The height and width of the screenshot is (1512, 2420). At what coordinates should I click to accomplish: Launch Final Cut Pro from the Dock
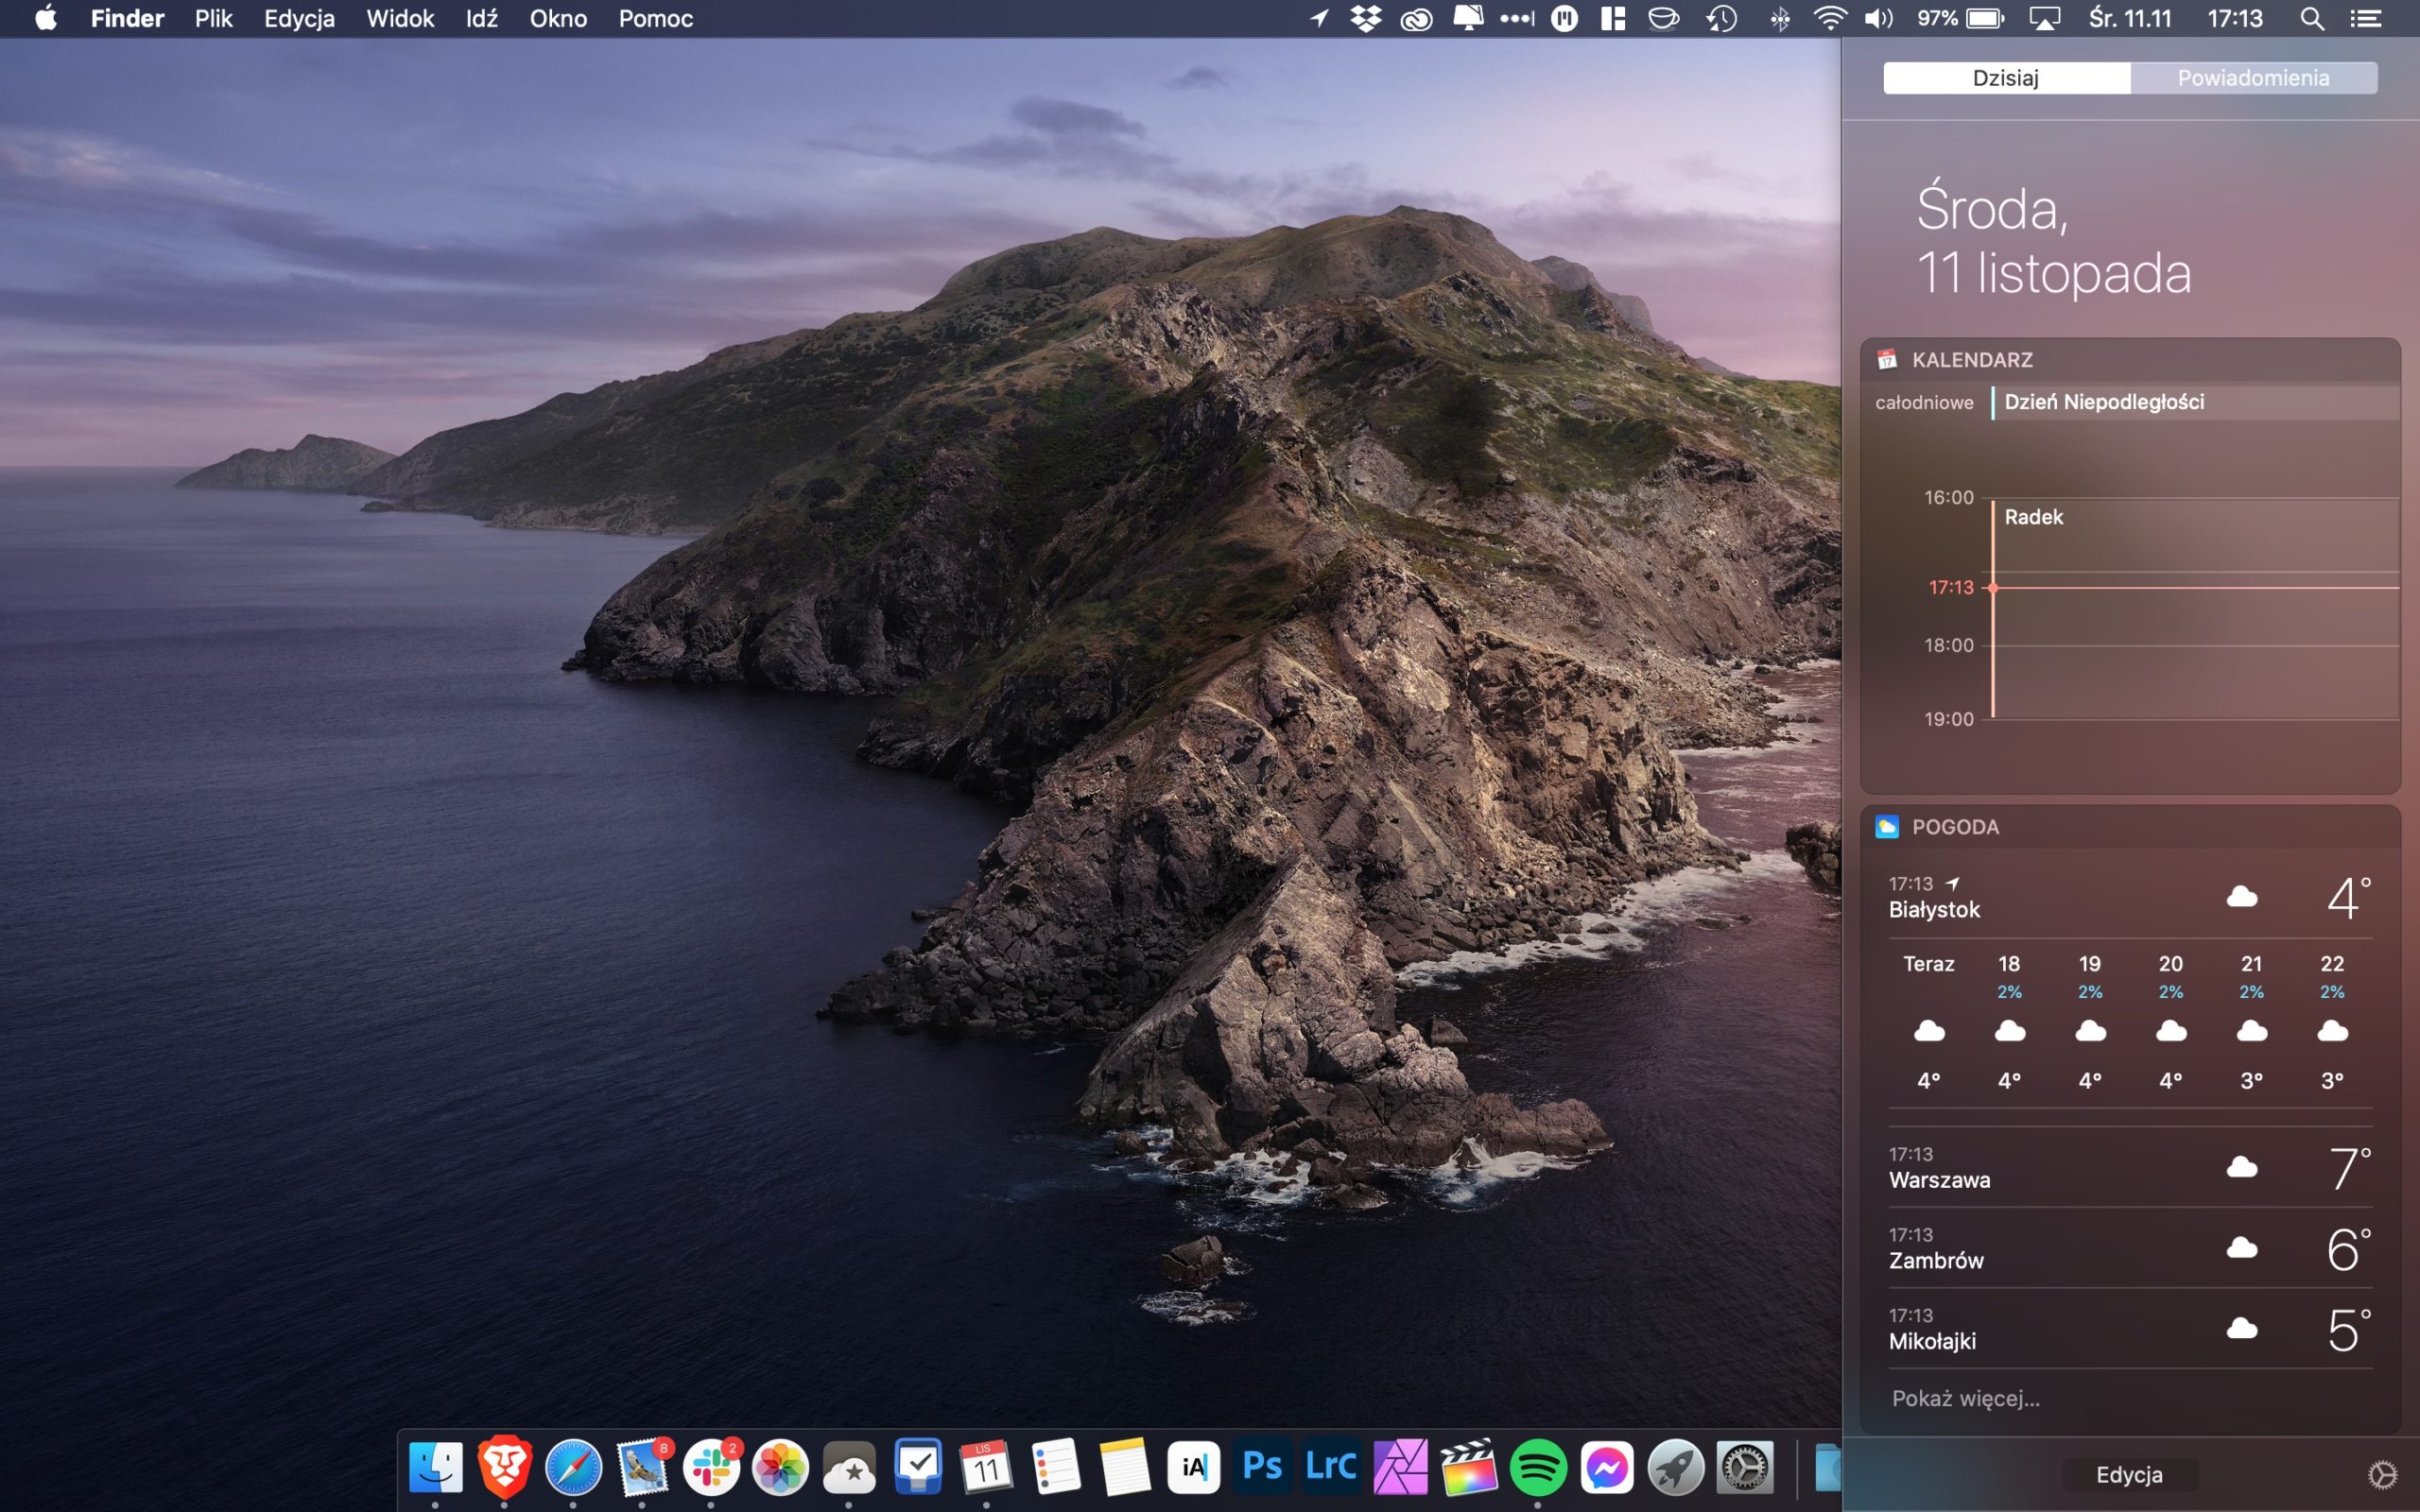[x=1469, y=1467]
